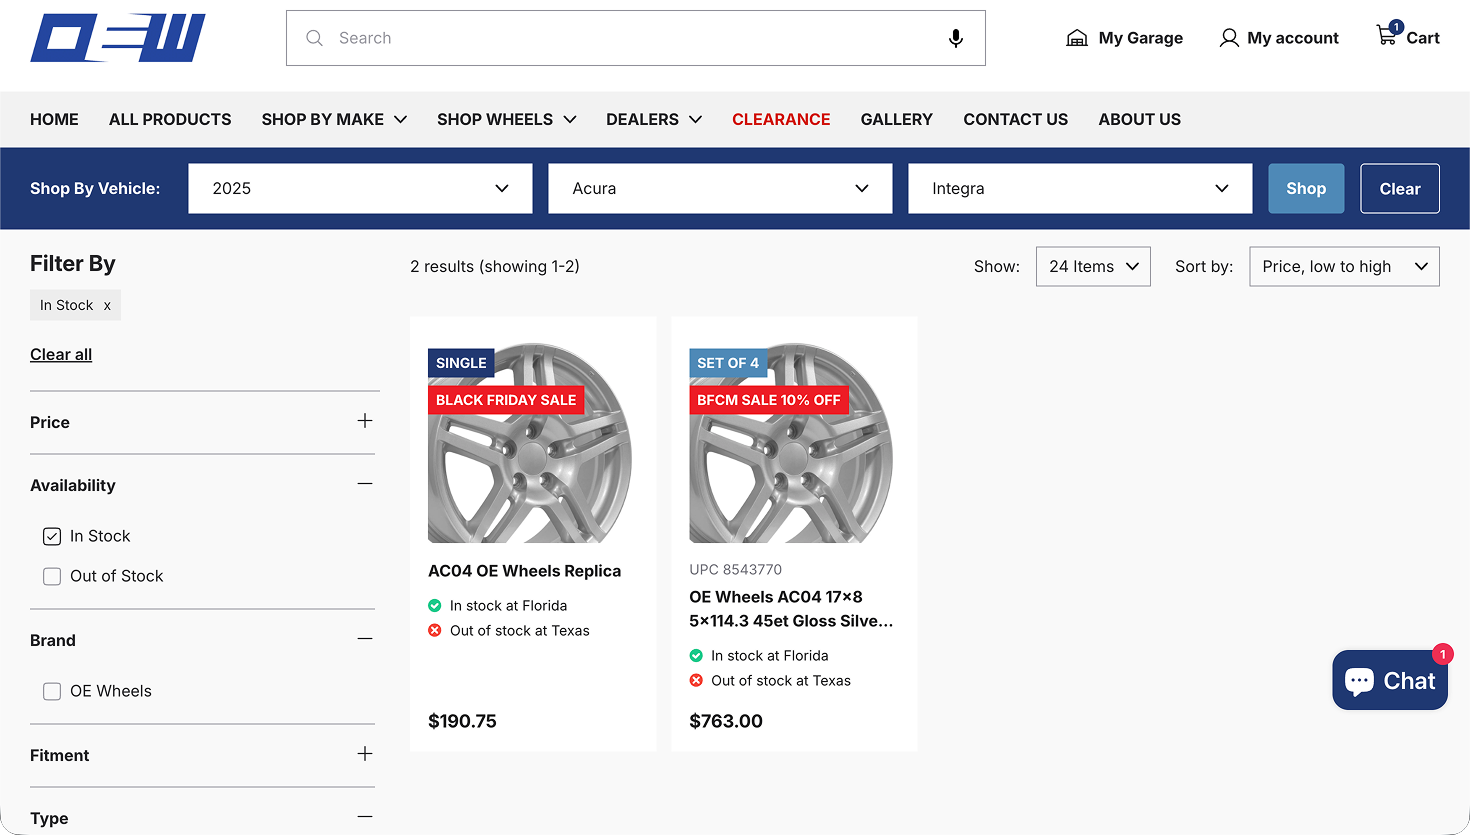Click the blue Shop button
This screenshot has width=1470, height=835.
(x=1305, y=189)
